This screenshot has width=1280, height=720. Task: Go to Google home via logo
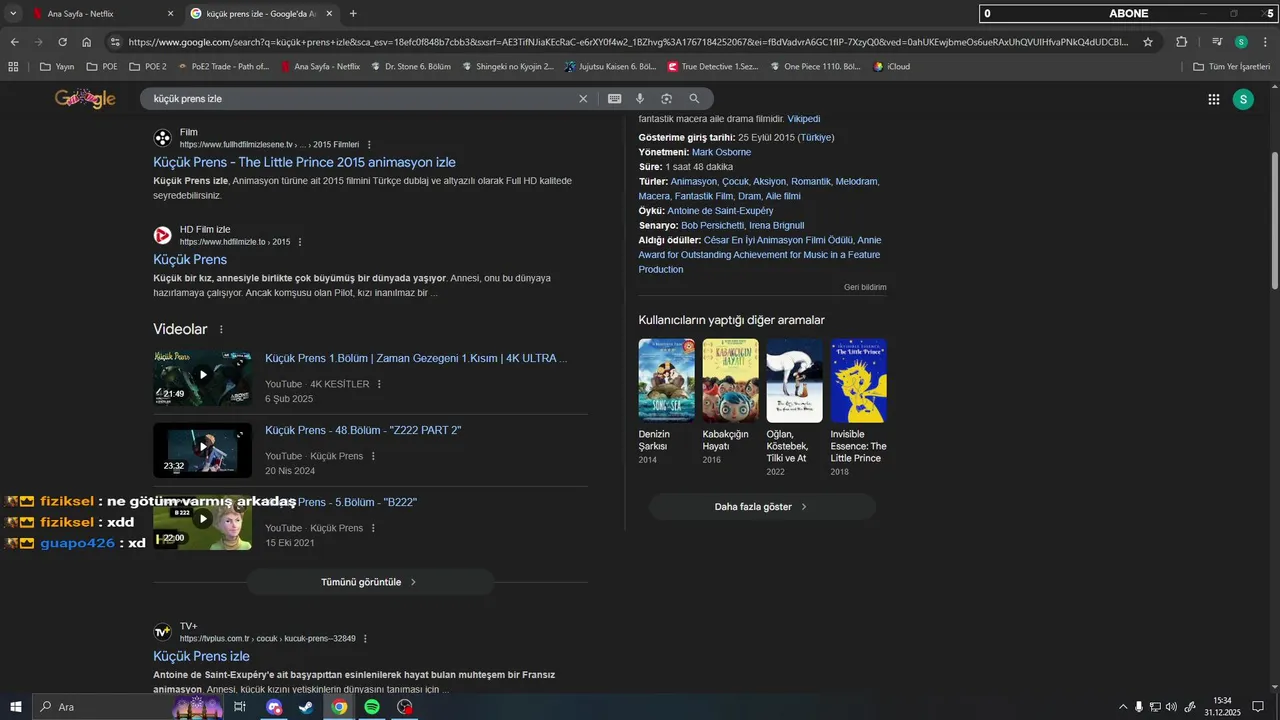pos(85,98)
